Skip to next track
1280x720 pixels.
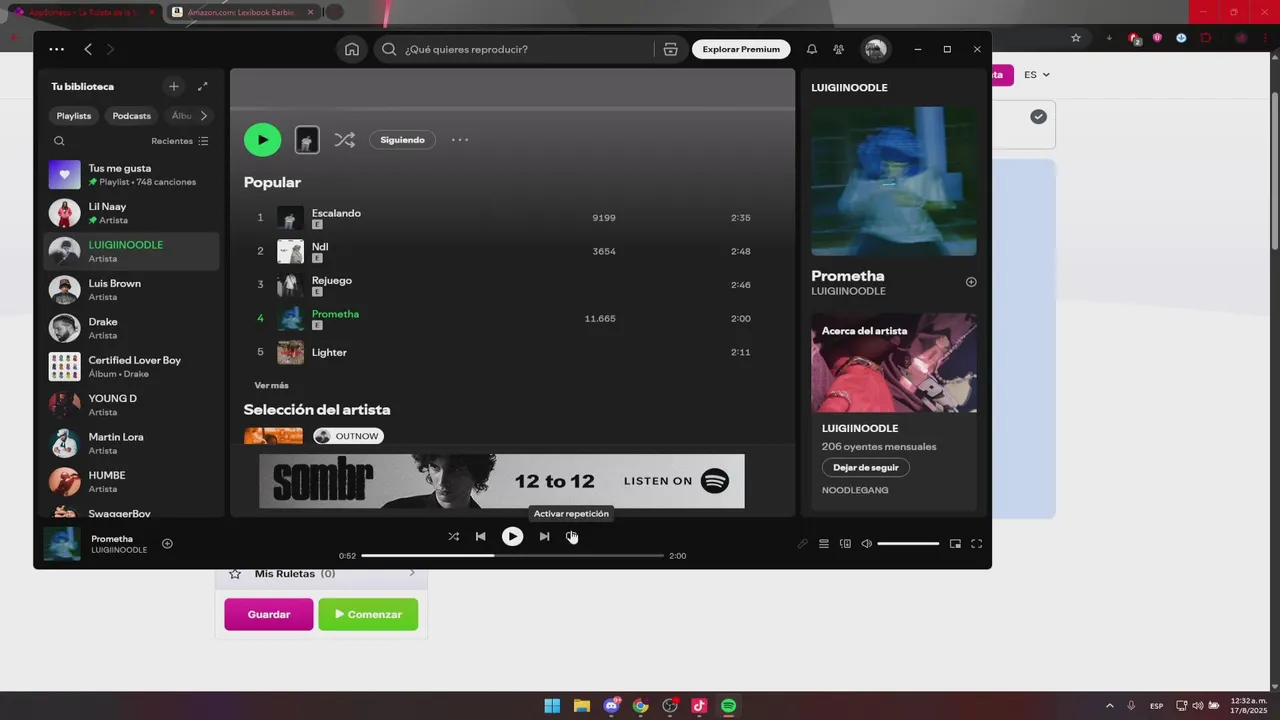[x=544, y=537]
